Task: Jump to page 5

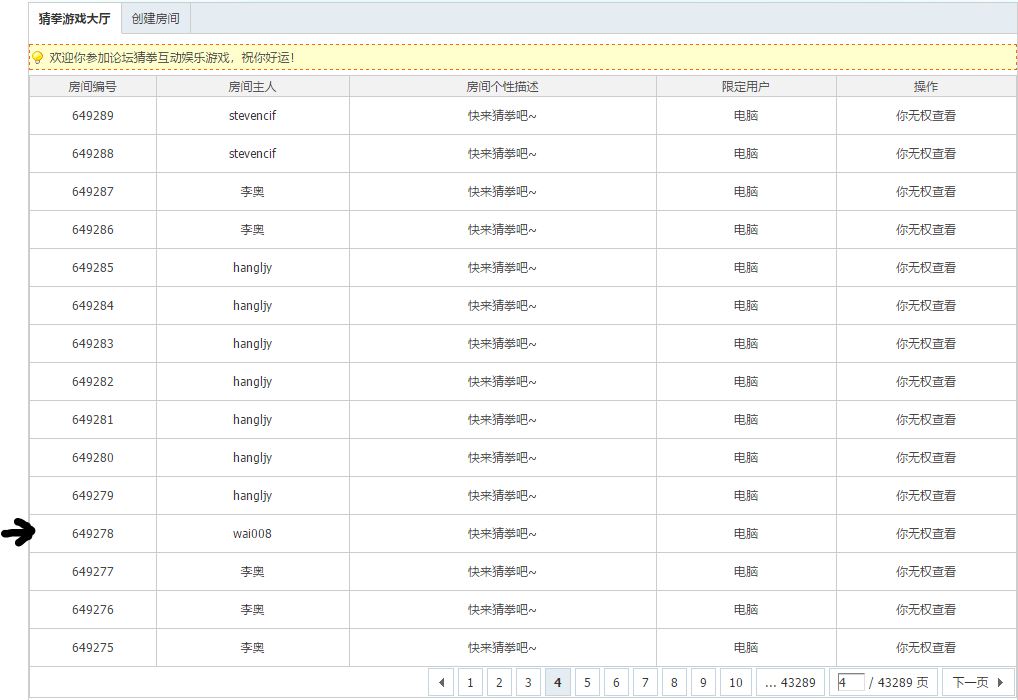Action: (587, 683)
